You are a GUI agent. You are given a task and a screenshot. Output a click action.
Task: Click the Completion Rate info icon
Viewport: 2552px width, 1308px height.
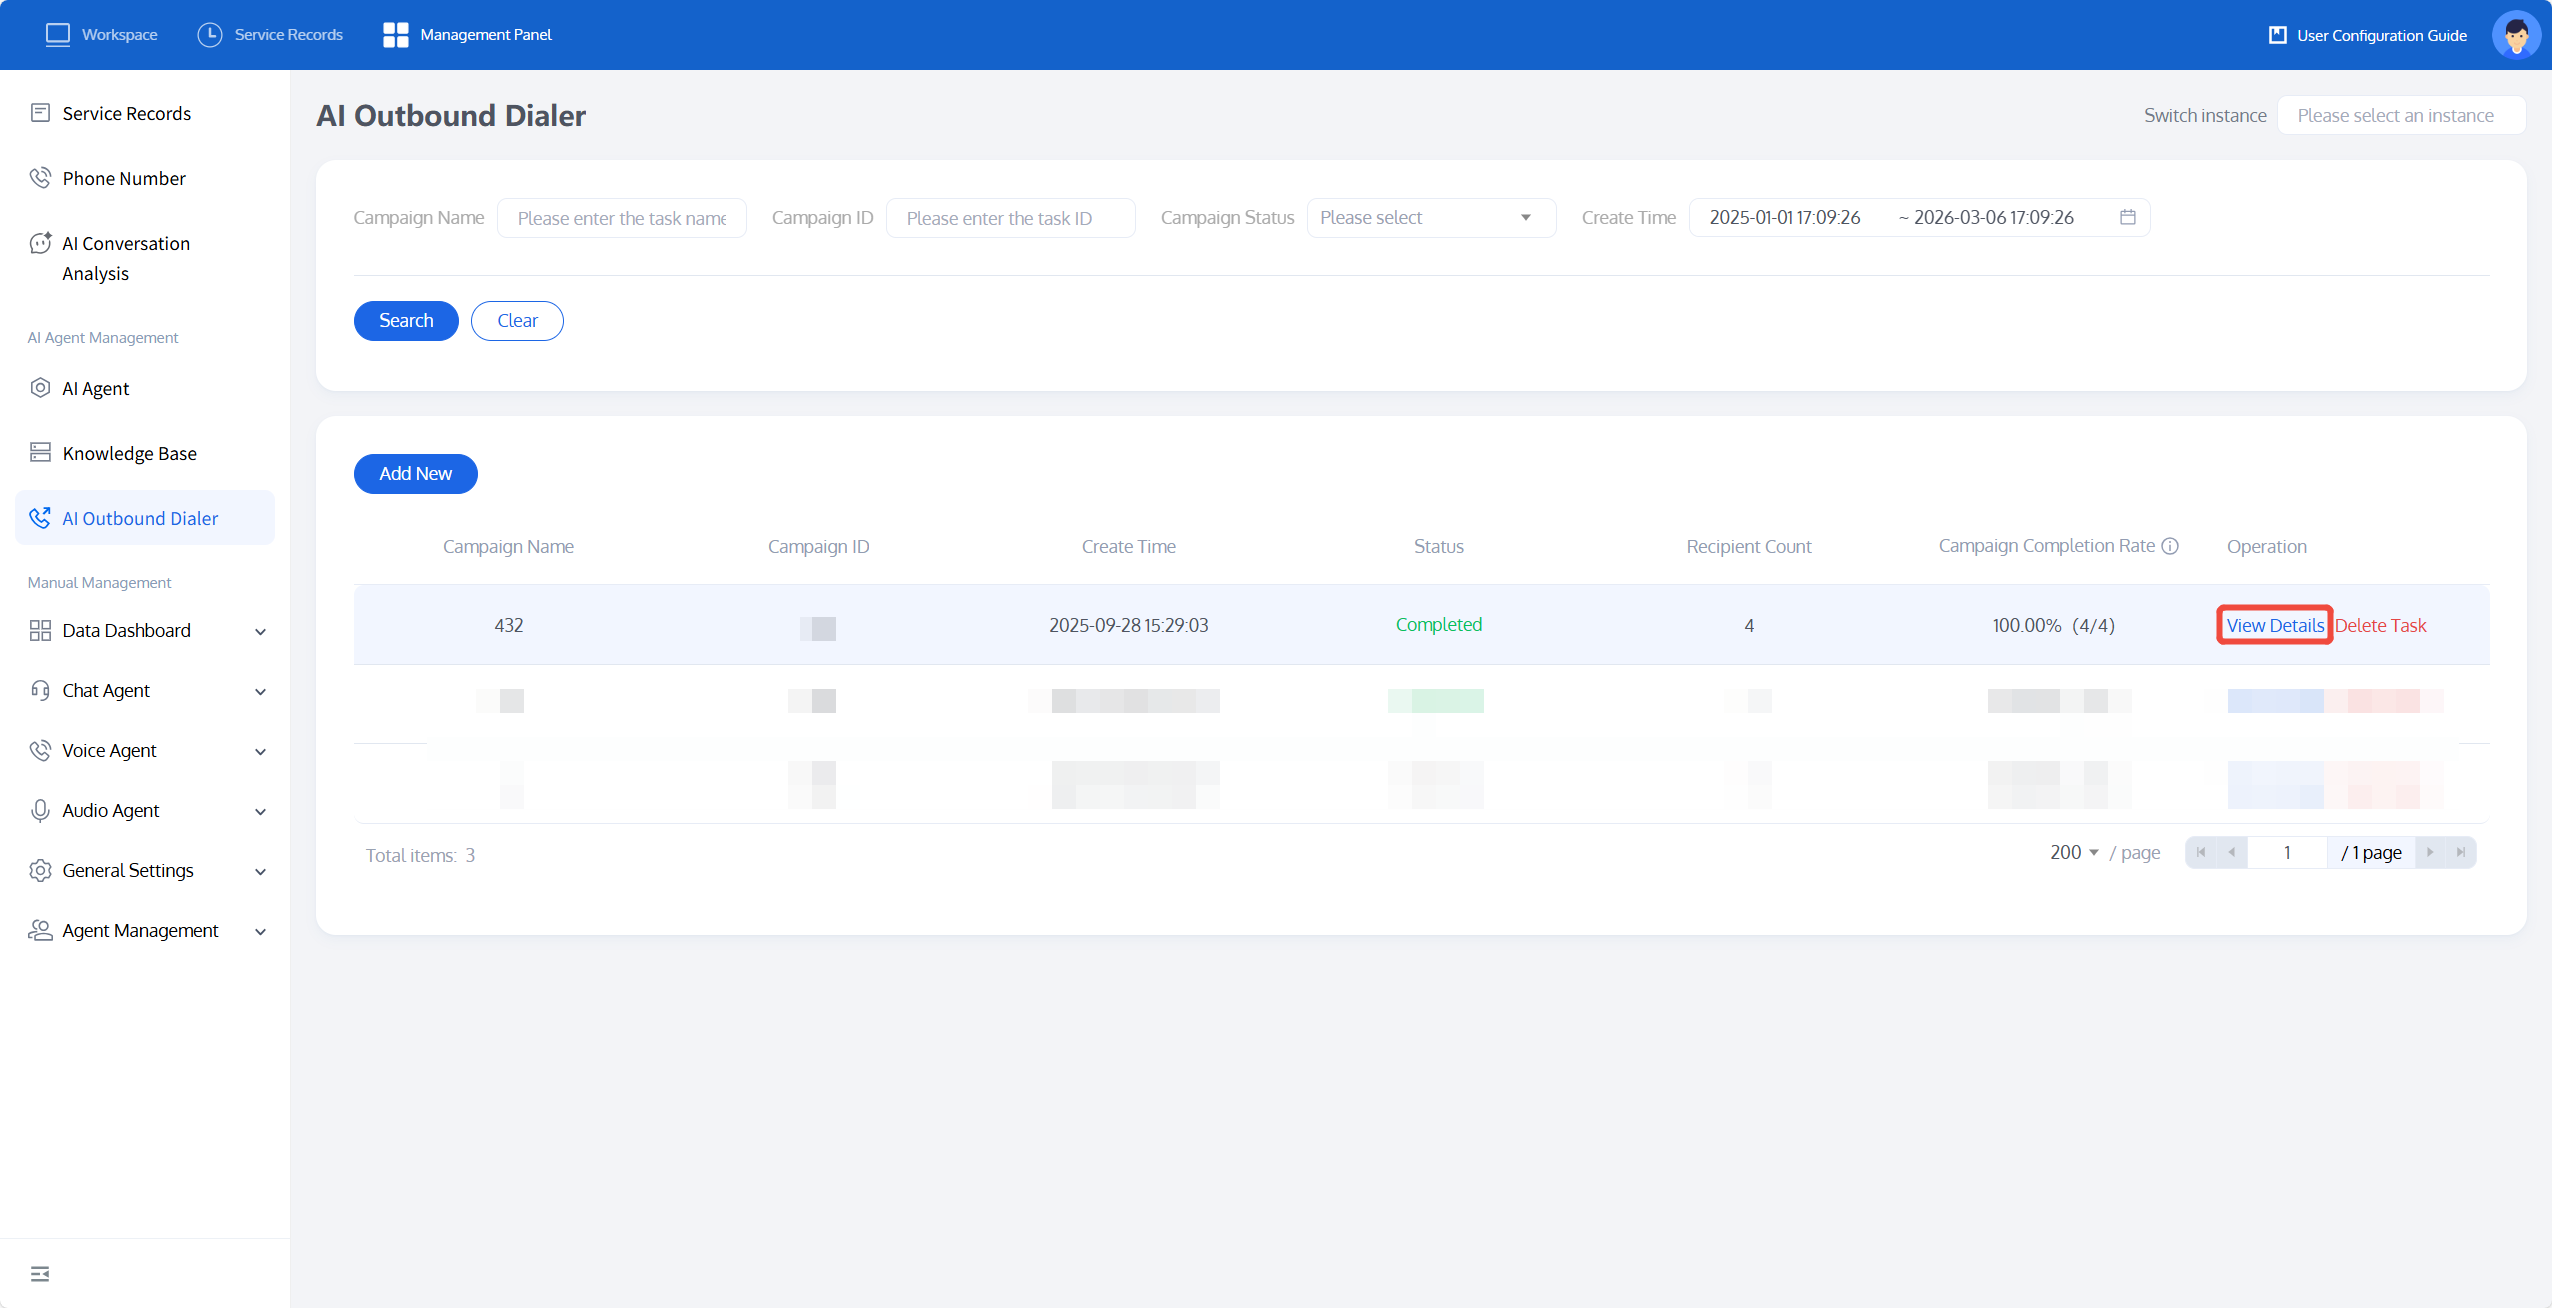click(2170, 546)
